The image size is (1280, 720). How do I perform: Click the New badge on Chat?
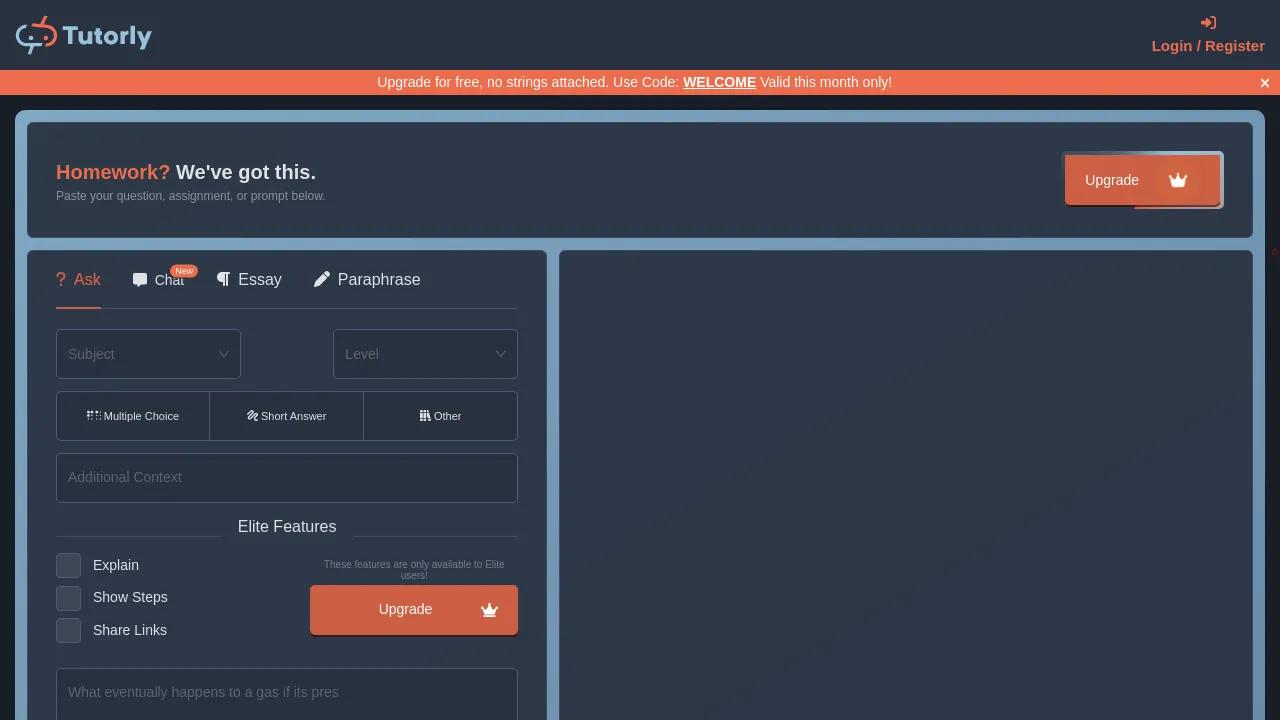click(184, 271)
